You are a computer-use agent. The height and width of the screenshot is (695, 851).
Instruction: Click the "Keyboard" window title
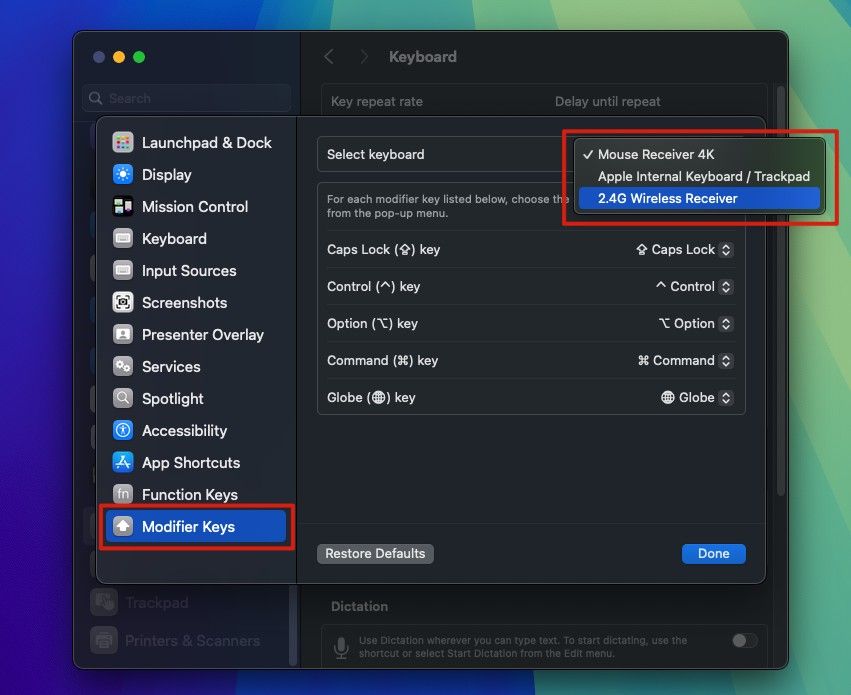pyautogui.click(x=423, y=57)
